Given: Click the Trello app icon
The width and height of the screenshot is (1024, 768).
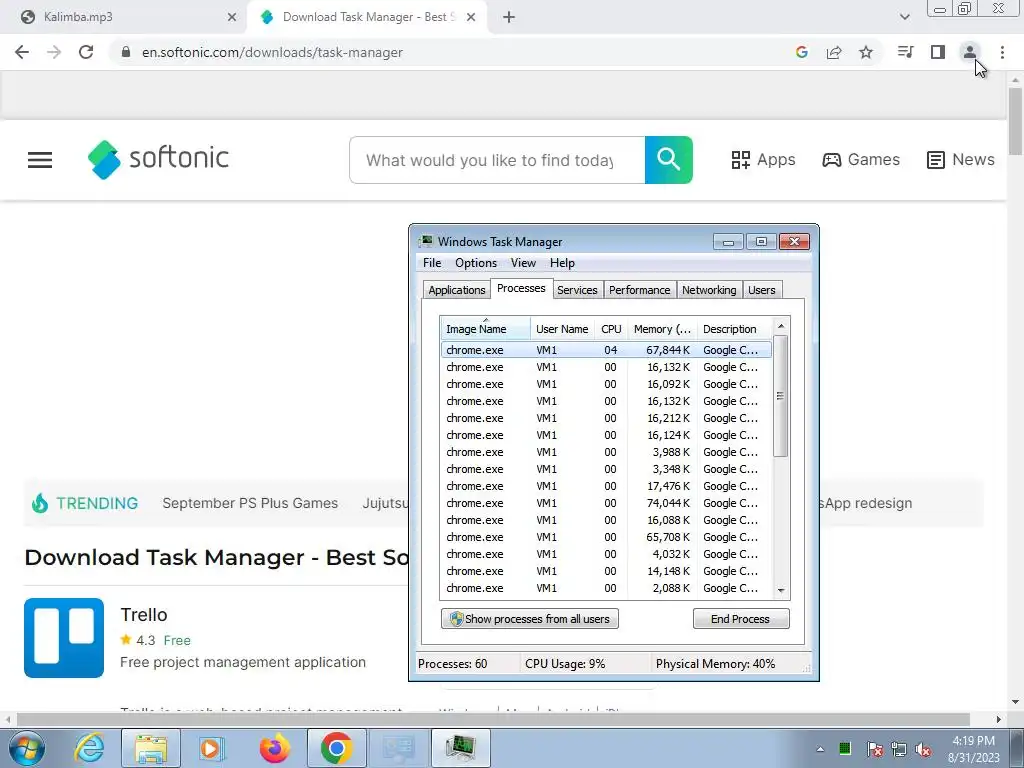Looking at the screenshot, I should pos(64,638).
